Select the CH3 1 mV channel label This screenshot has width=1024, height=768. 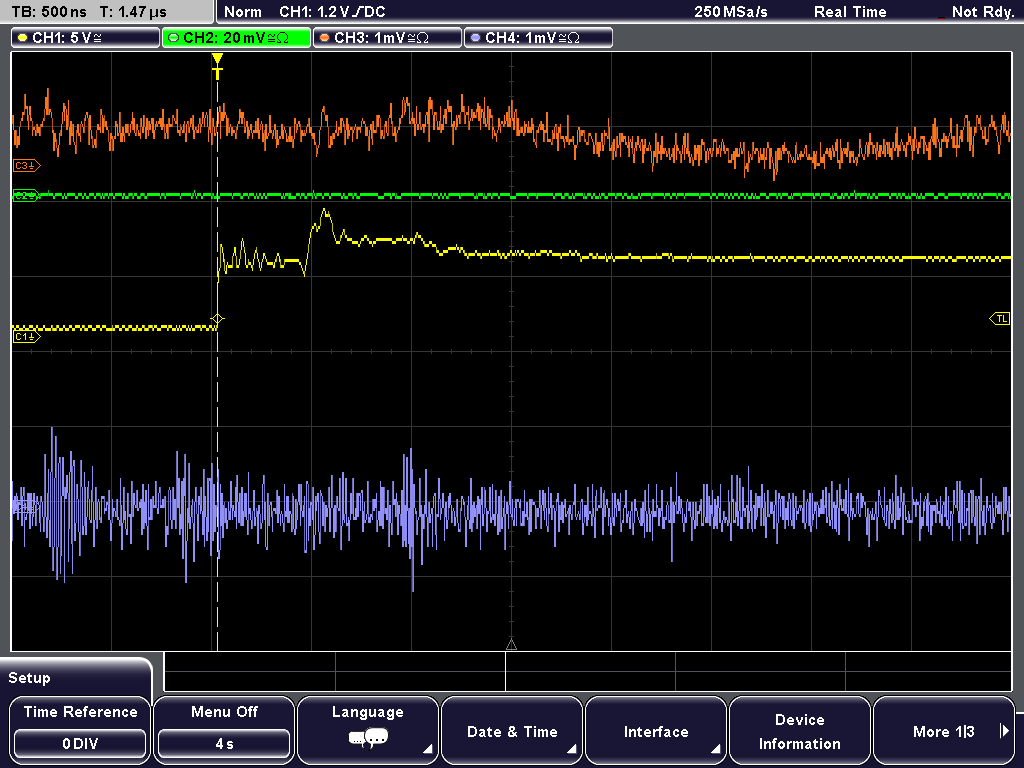click(x=387, y=38)
